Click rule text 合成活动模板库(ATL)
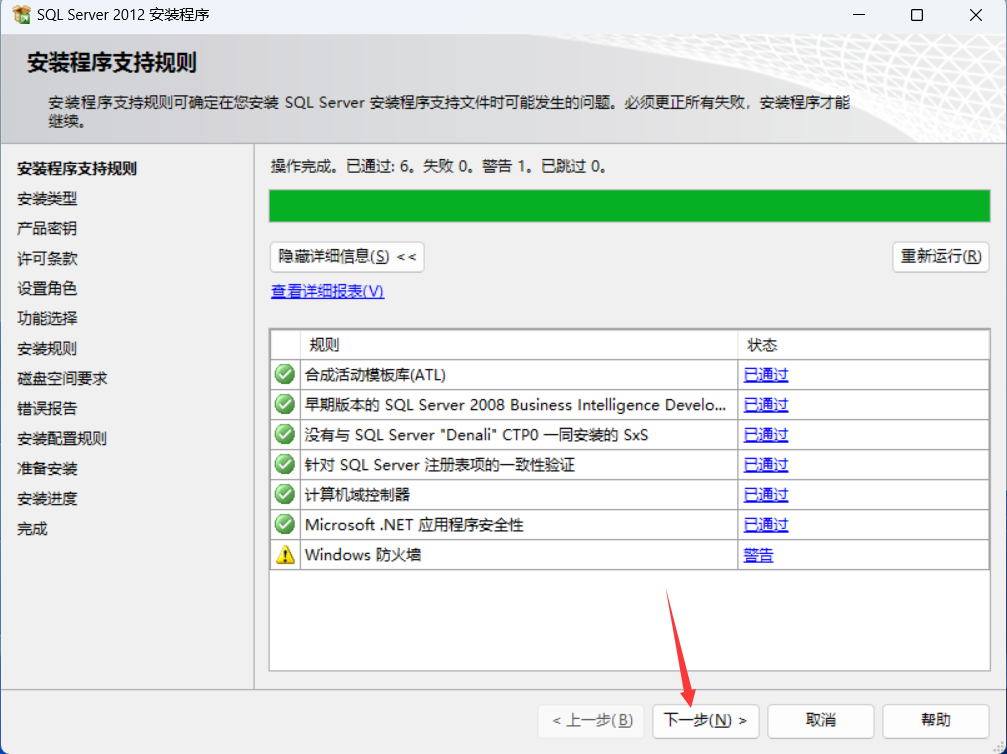This screenshot has height=754, width=1007. pos(375,374)
